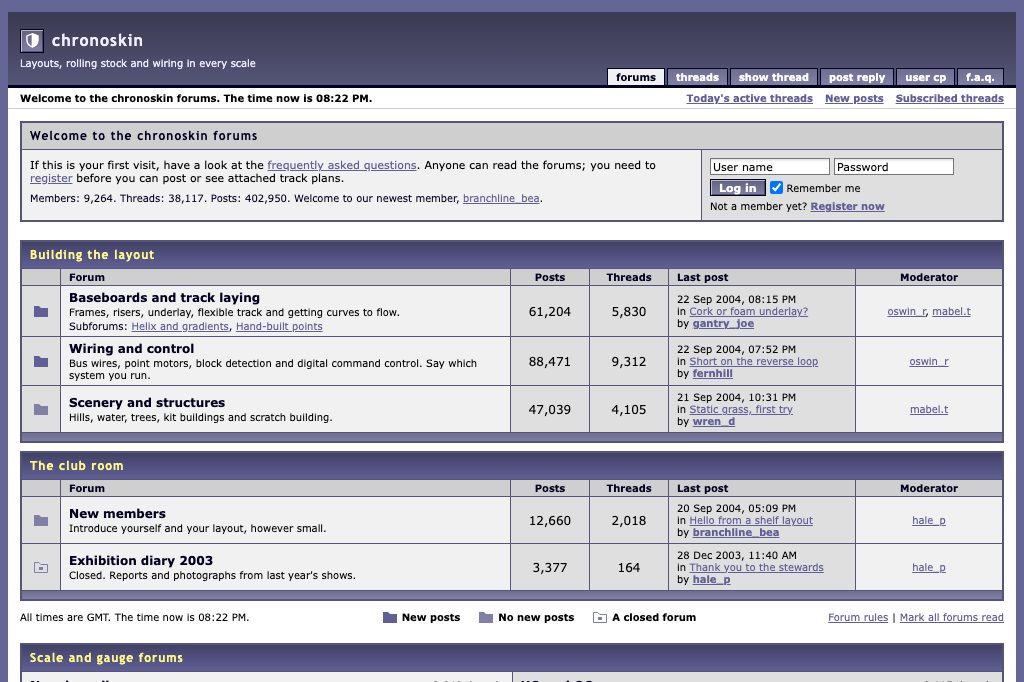This screenshot has width=1024, height=682.
Task: View gantry_joe's profile
Action: 723,323
